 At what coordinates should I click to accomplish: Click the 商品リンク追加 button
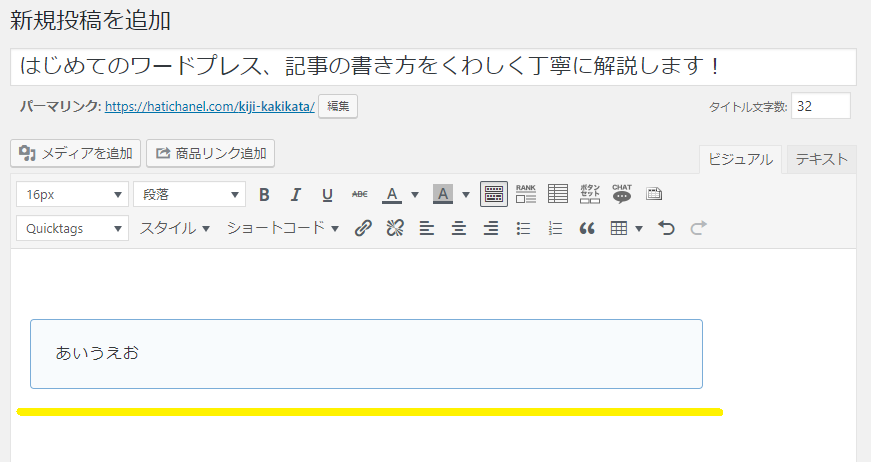click(x=211, y=153)
